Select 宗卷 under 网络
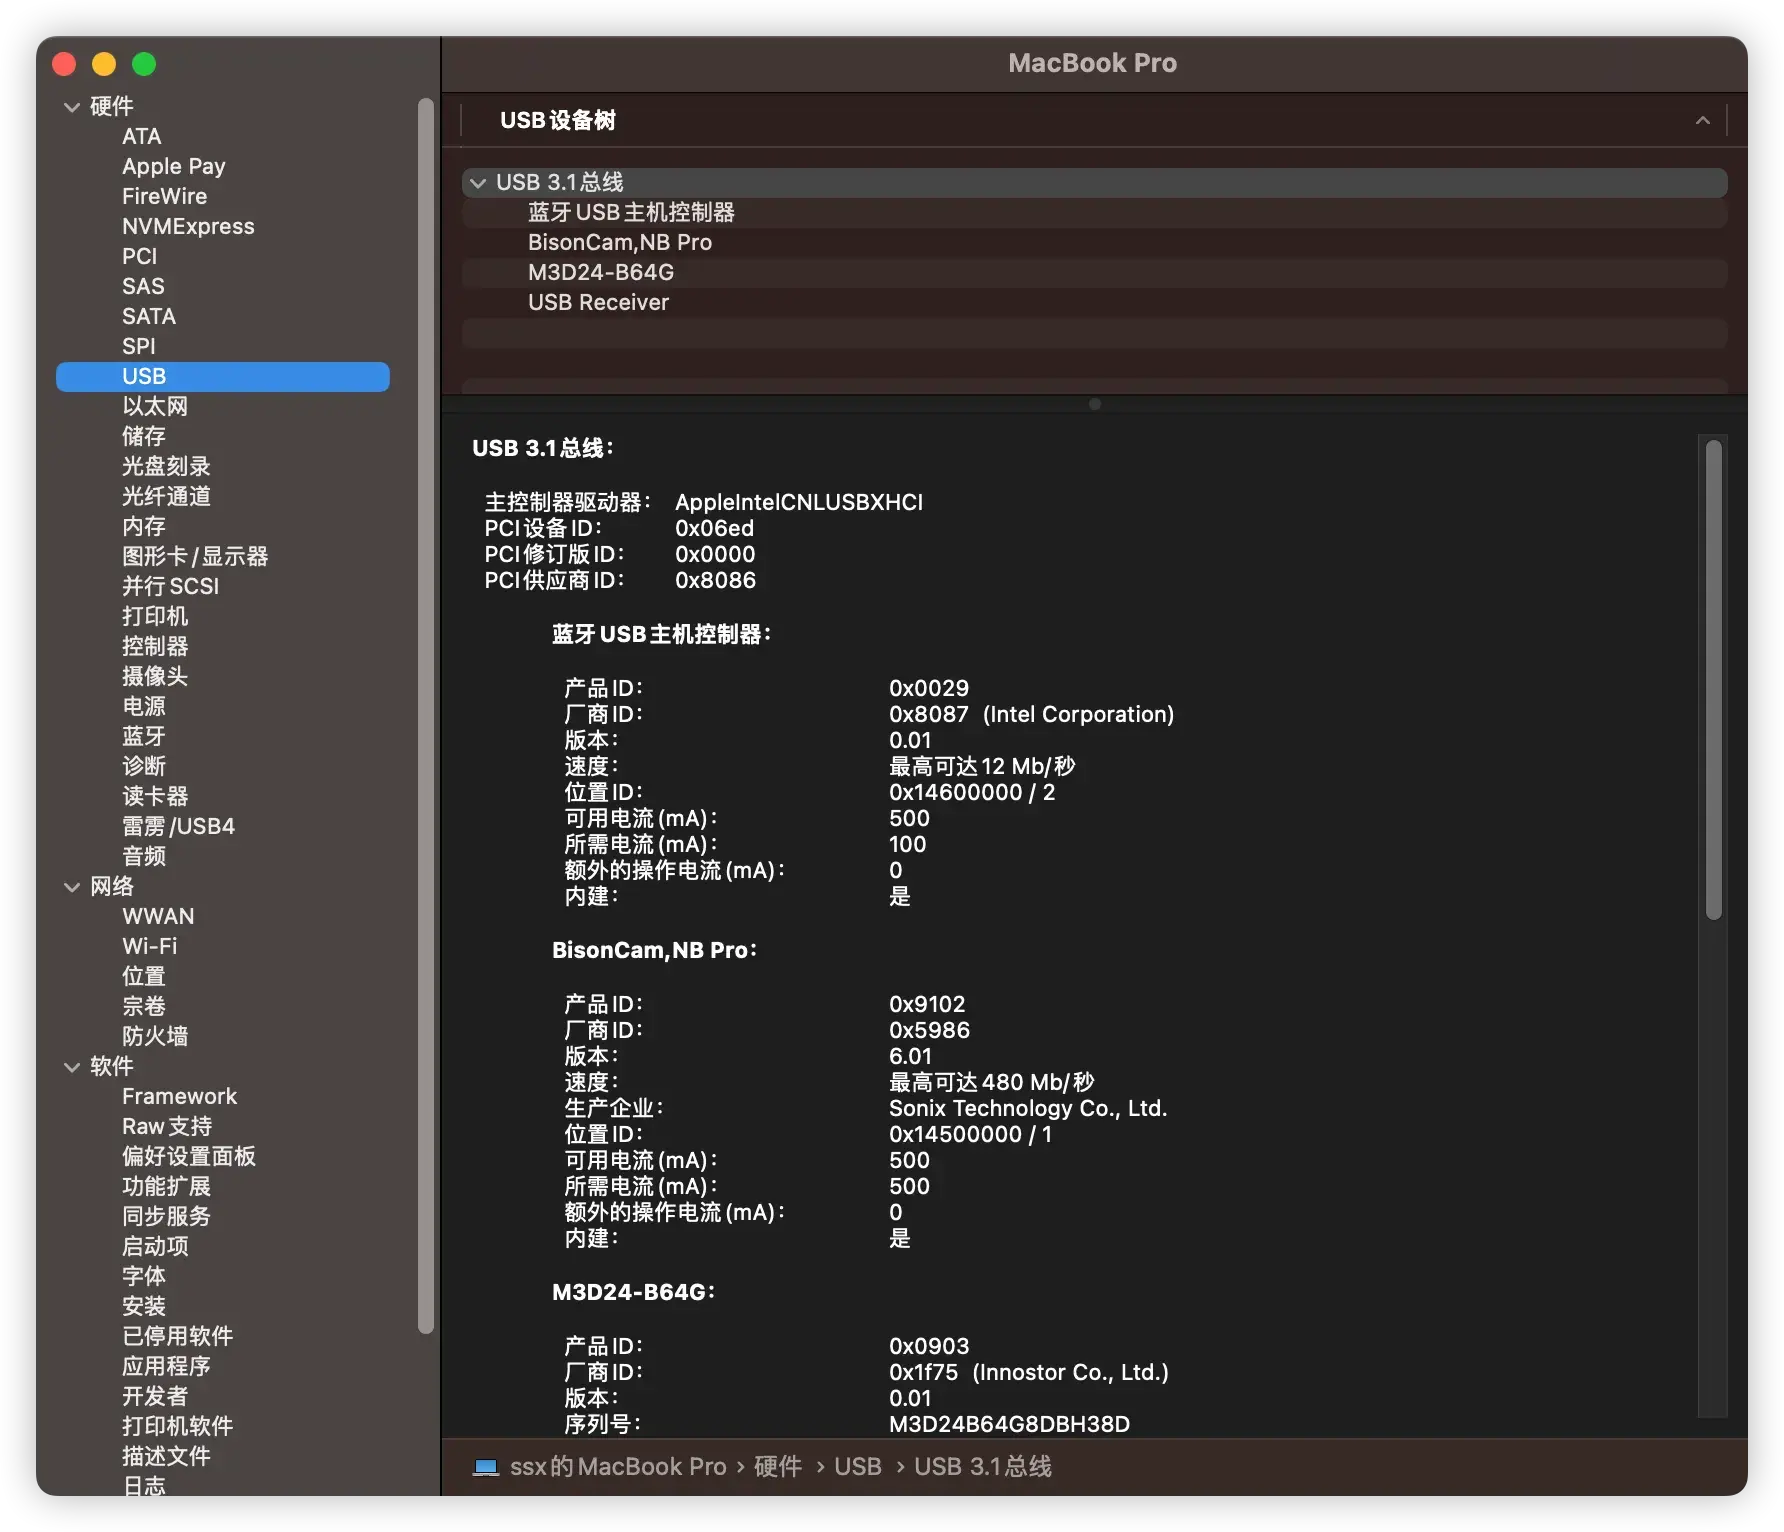Viewport: 1784px width, 1532px height. 144,1006
